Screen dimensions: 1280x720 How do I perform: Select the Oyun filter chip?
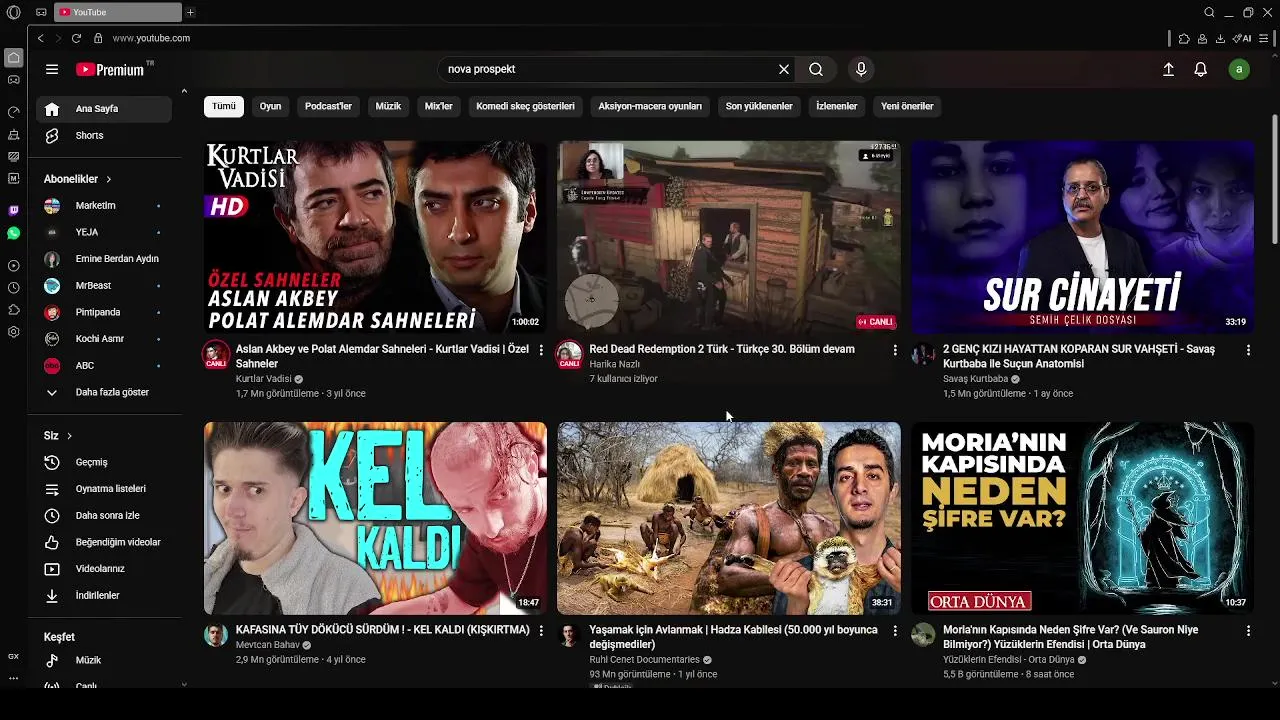pos(270,106)
